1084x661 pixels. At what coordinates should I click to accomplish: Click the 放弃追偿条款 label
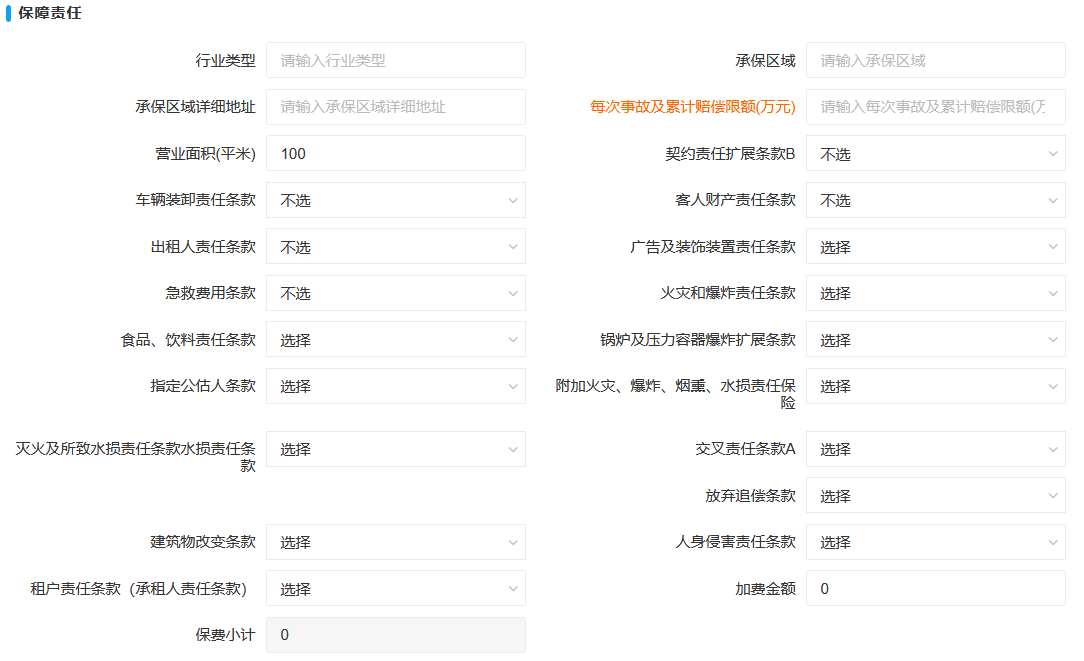pyautogui.click(x=750, y=495)
